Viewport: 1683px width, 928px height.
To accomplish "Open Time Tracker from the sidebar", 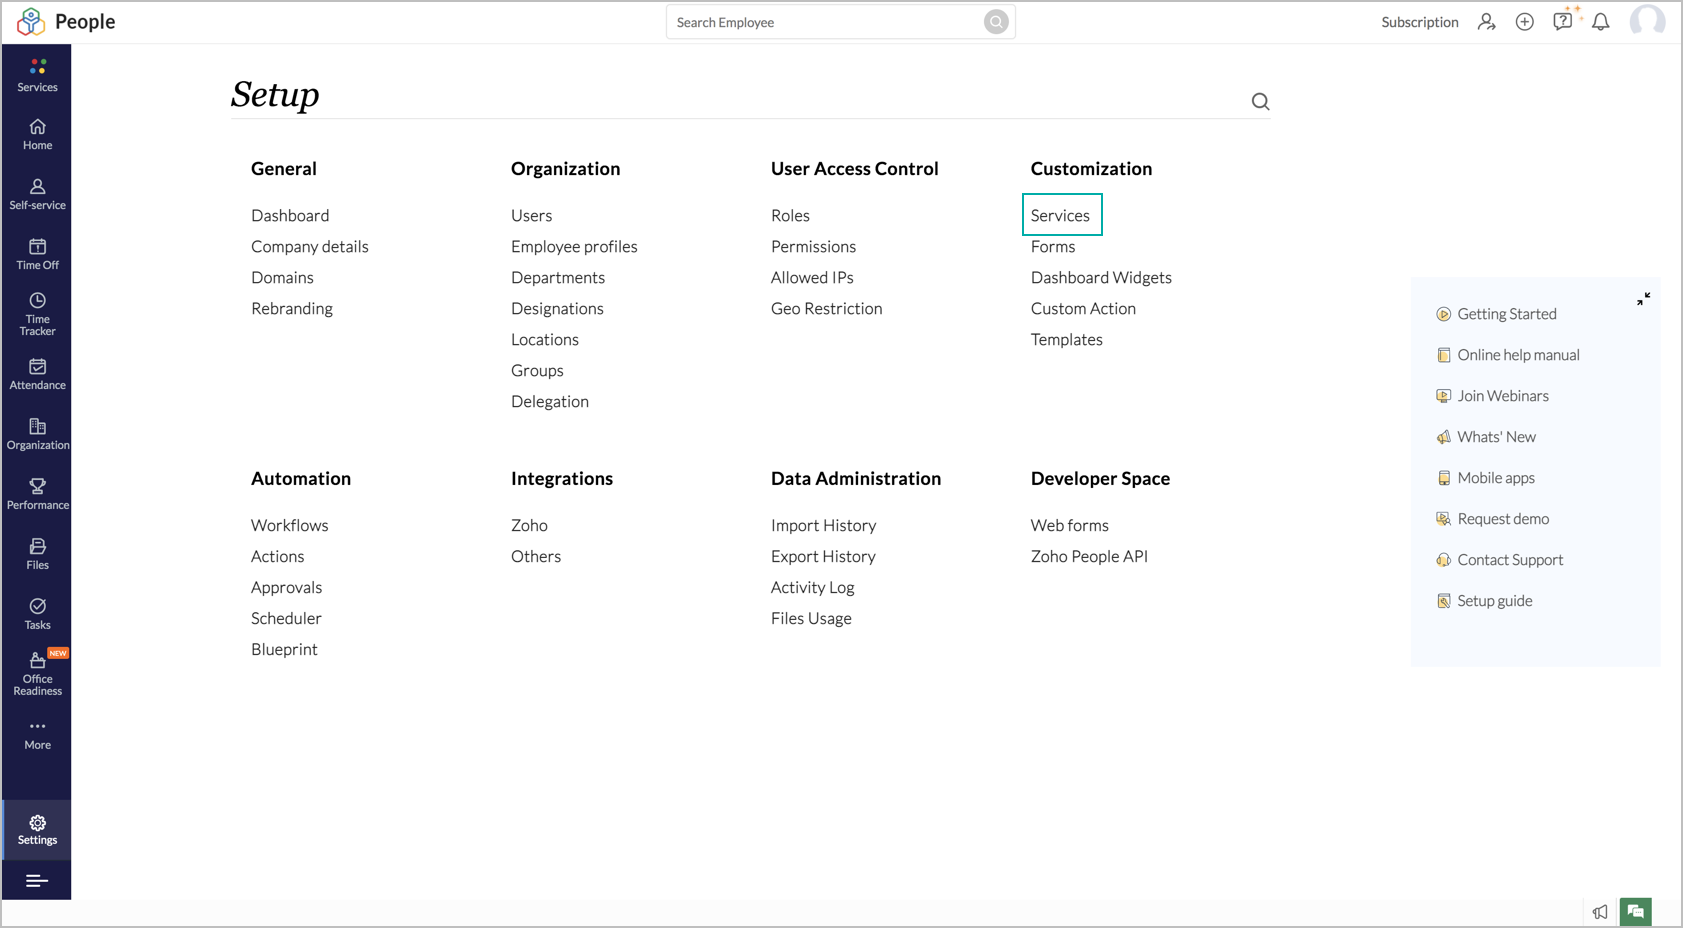I will [37, 313].
